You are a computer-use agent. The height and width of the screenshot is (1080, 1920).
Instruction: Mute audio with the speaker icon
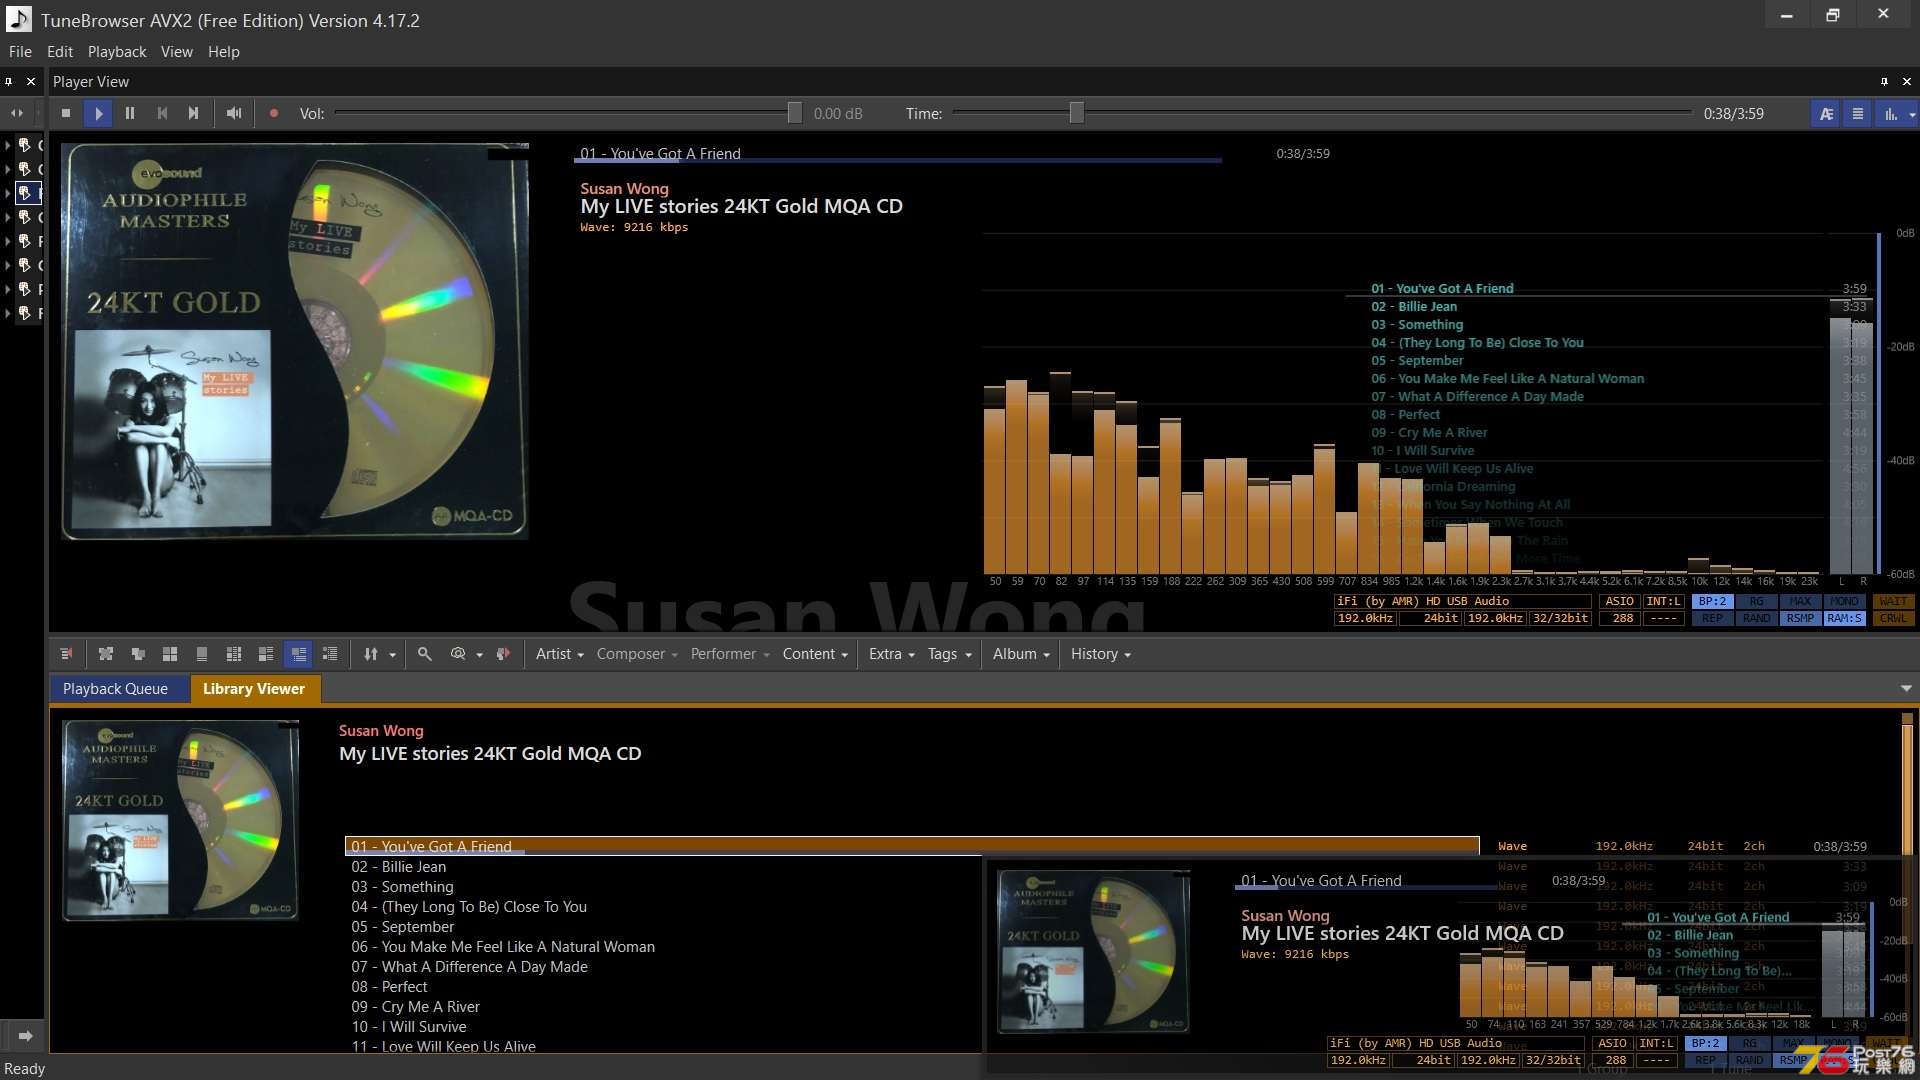[234, 114]
